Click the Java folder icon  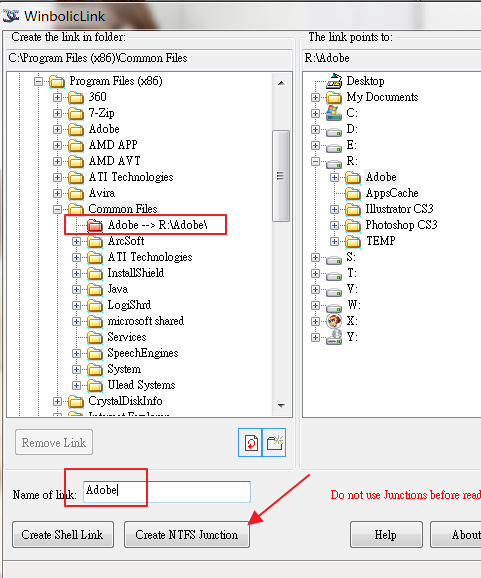tap(95, 289)
